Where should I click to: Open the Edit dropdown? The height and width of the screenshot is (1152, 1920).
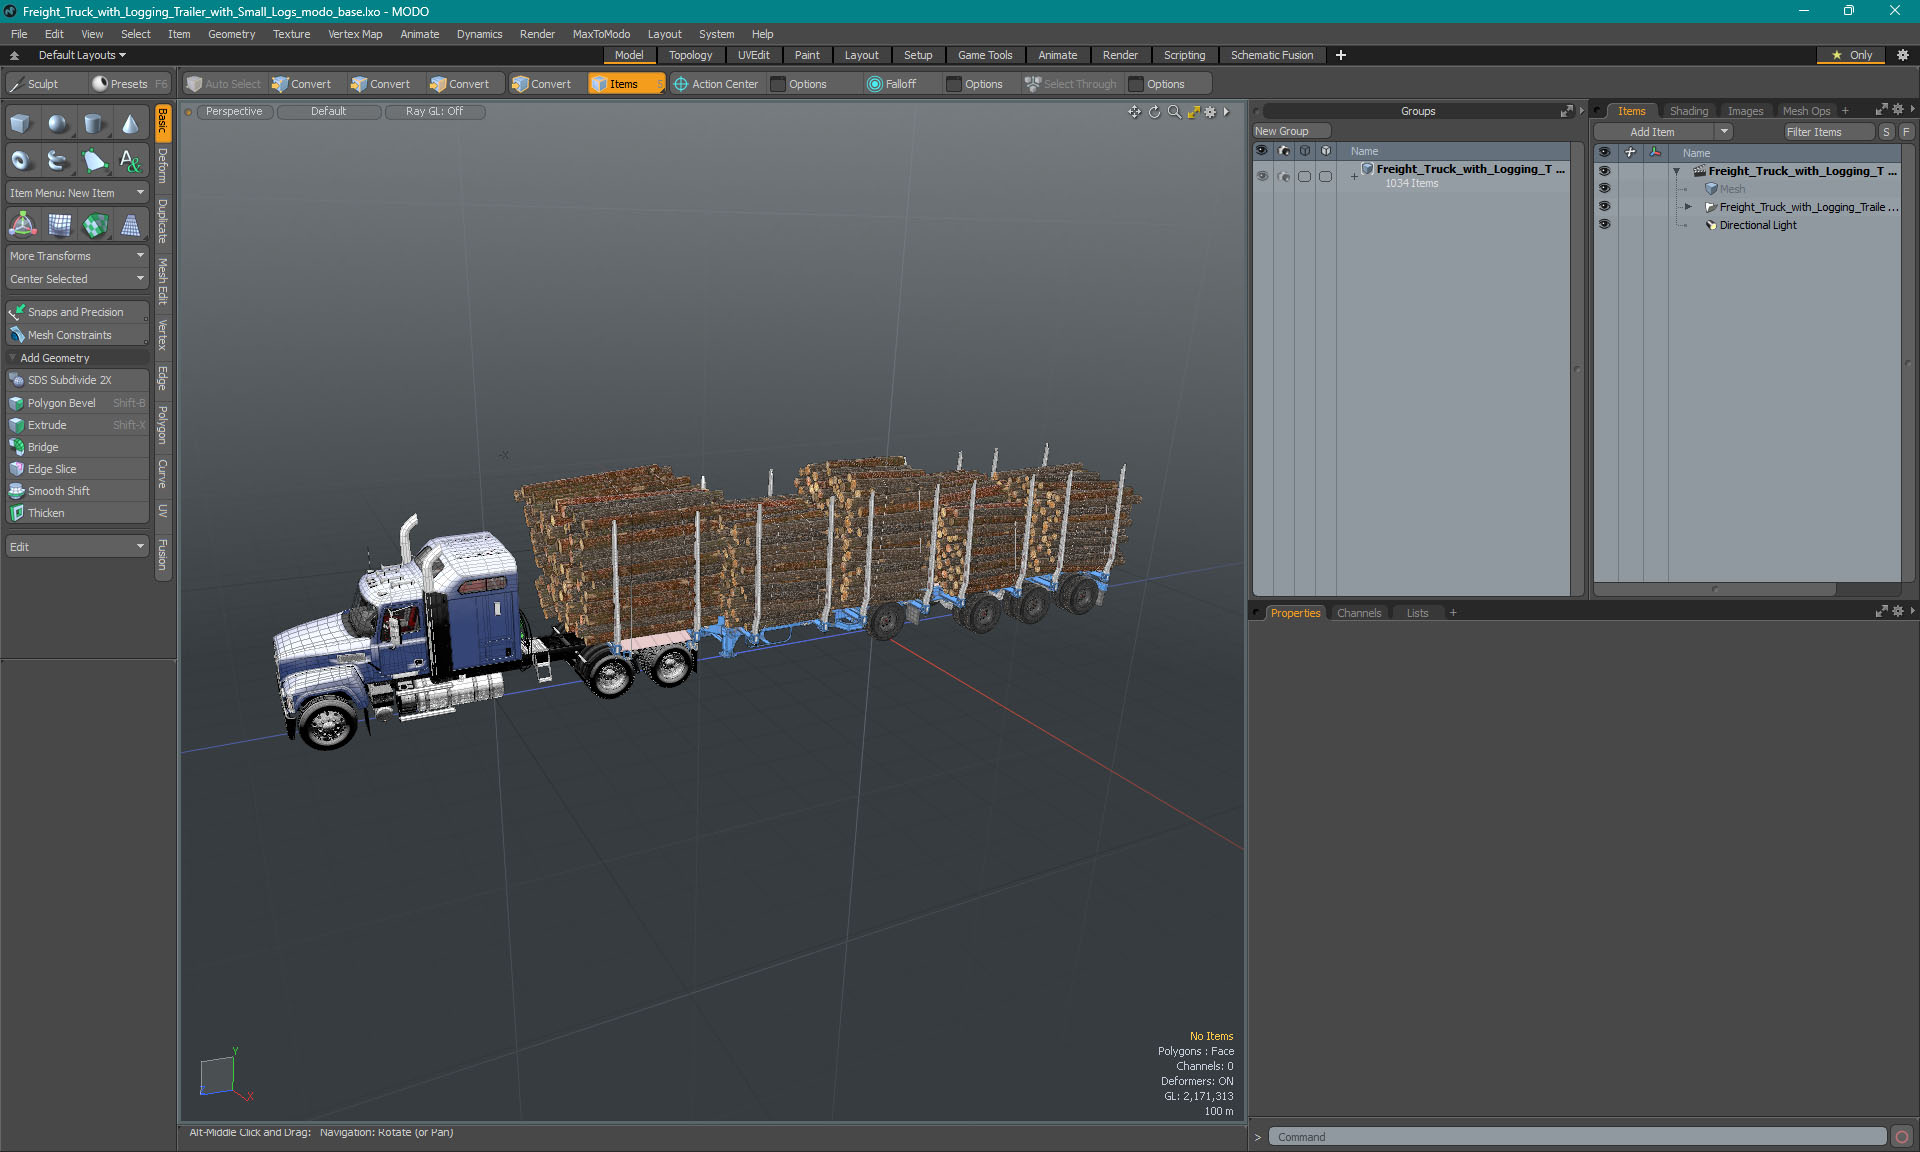pos(77,547)
